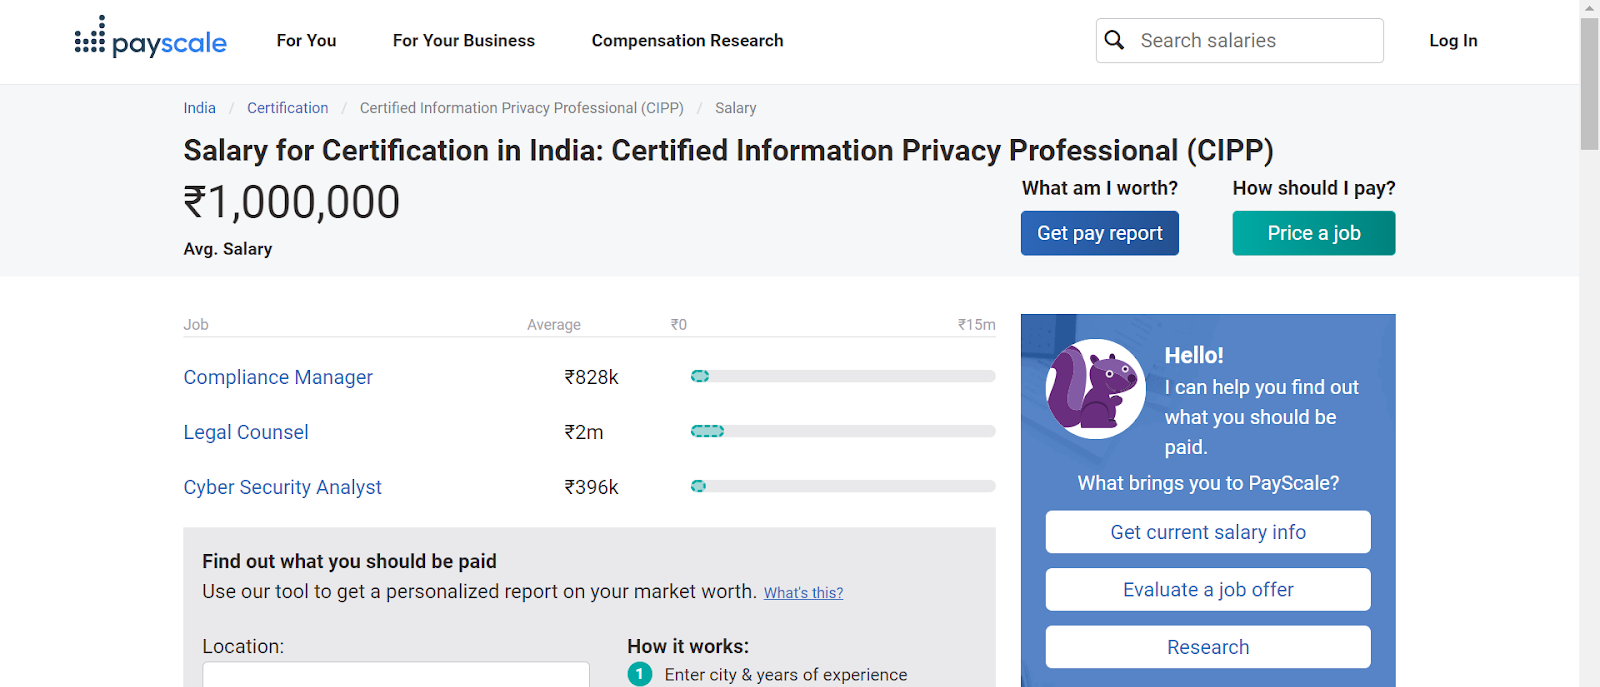Click Price a job button
The height and width of the screenshot is (687, 1600).
tap(1314, 233)
